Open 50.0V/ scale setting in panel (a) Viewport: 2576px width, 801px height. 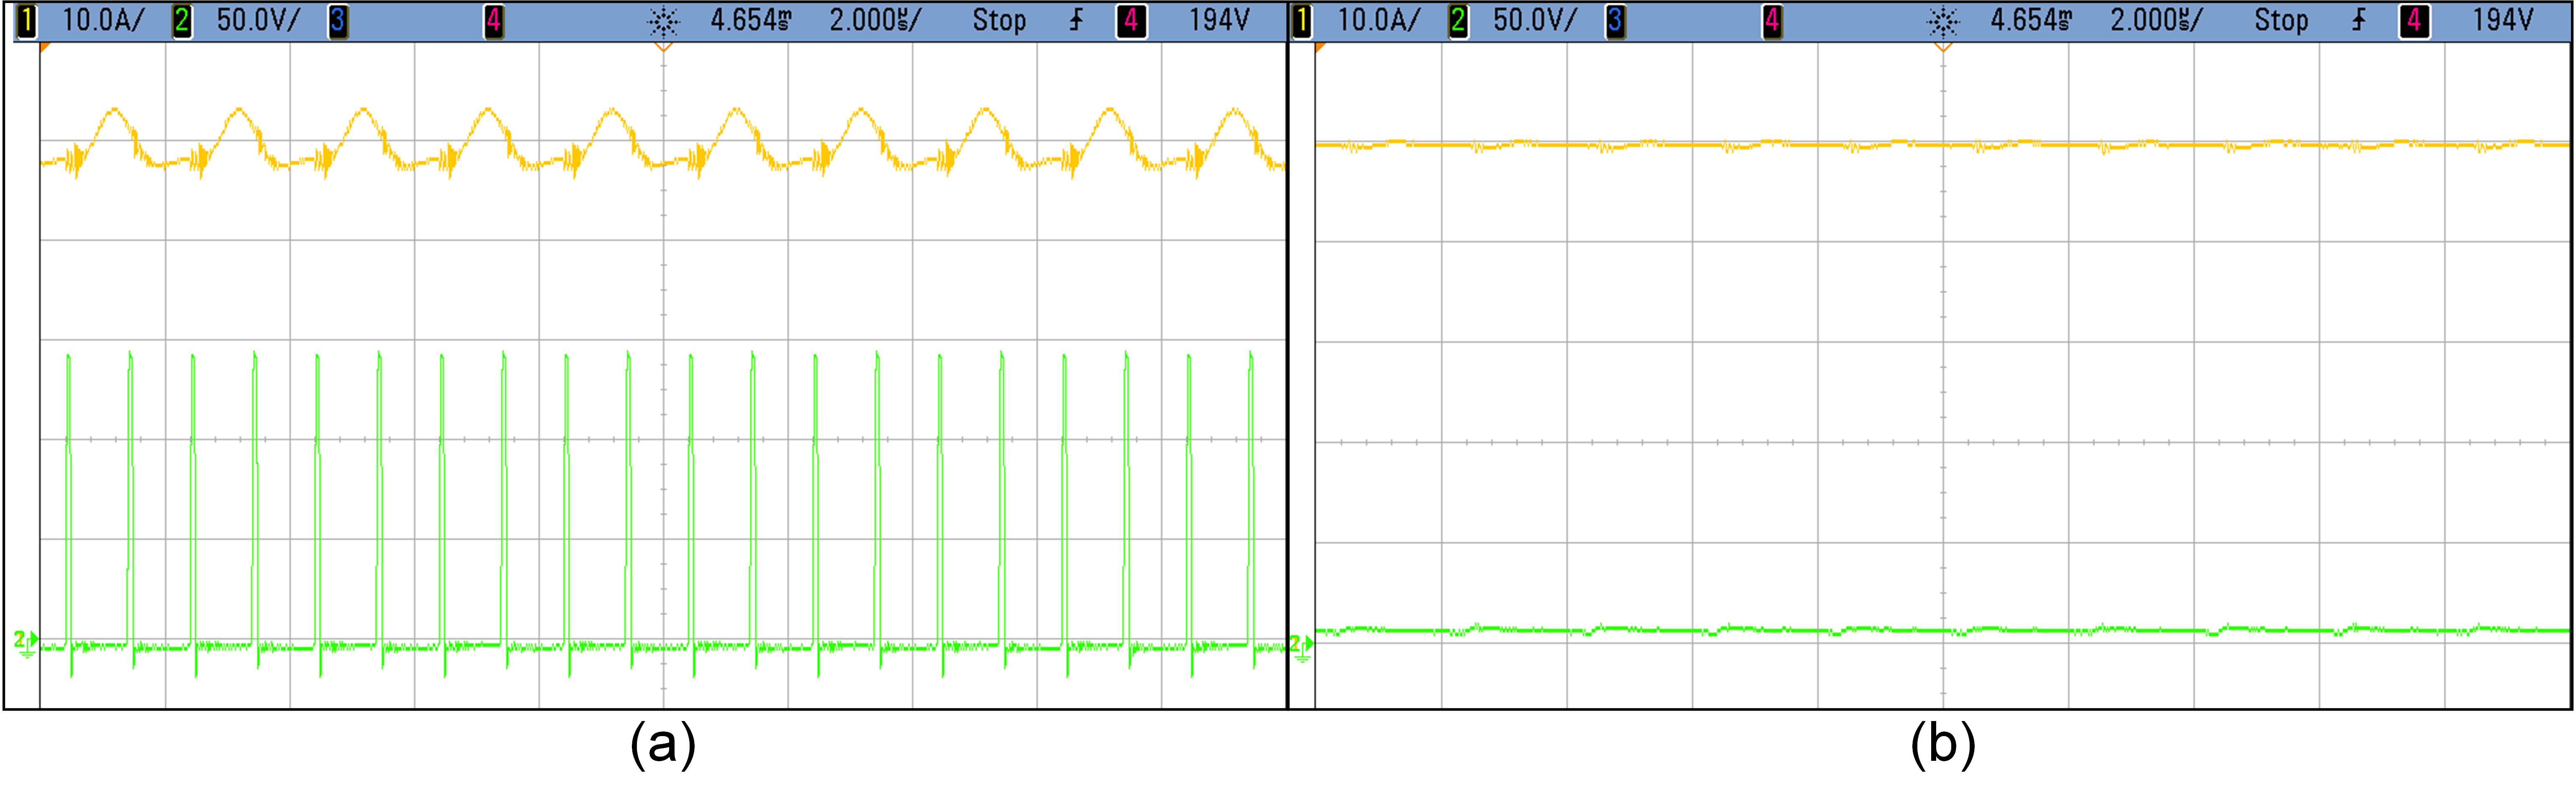[258, 21]
